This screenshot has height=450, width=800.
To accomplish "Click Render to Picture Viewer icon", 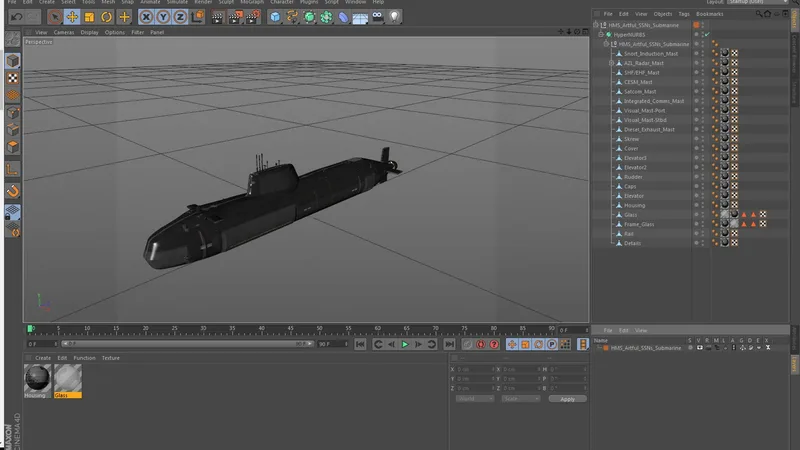I will 235,17.
